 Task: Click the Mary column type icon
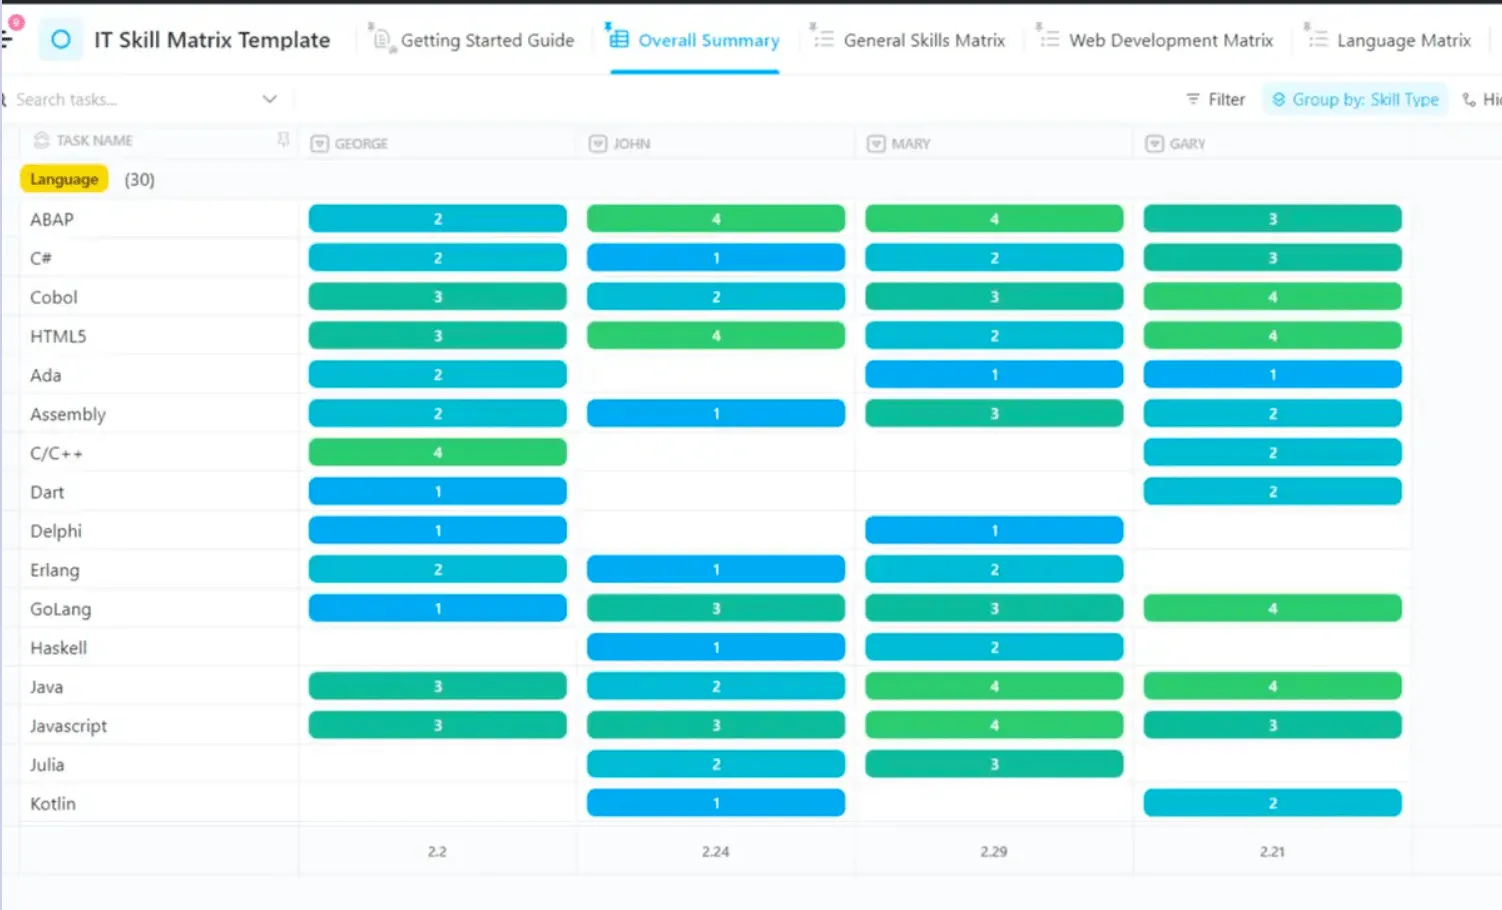tap(876, 144)
